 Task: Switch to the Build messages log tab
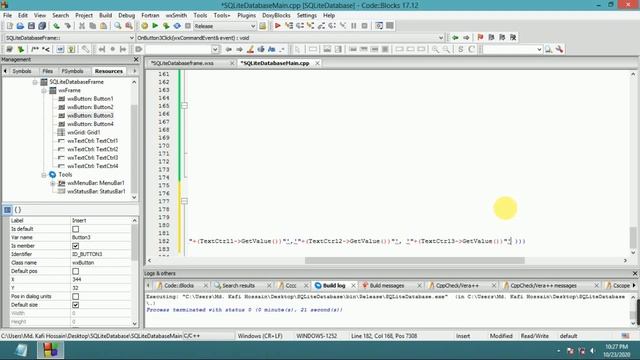click(387, 285)
